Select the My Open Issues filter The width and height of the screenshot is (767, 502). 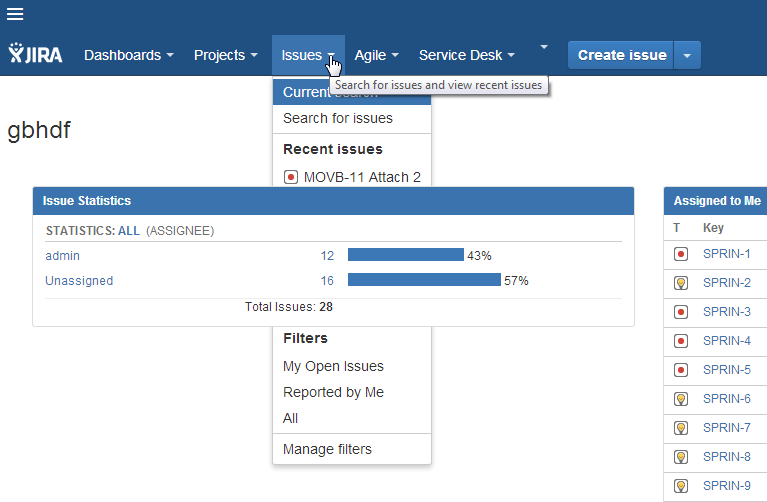(352, 366)
